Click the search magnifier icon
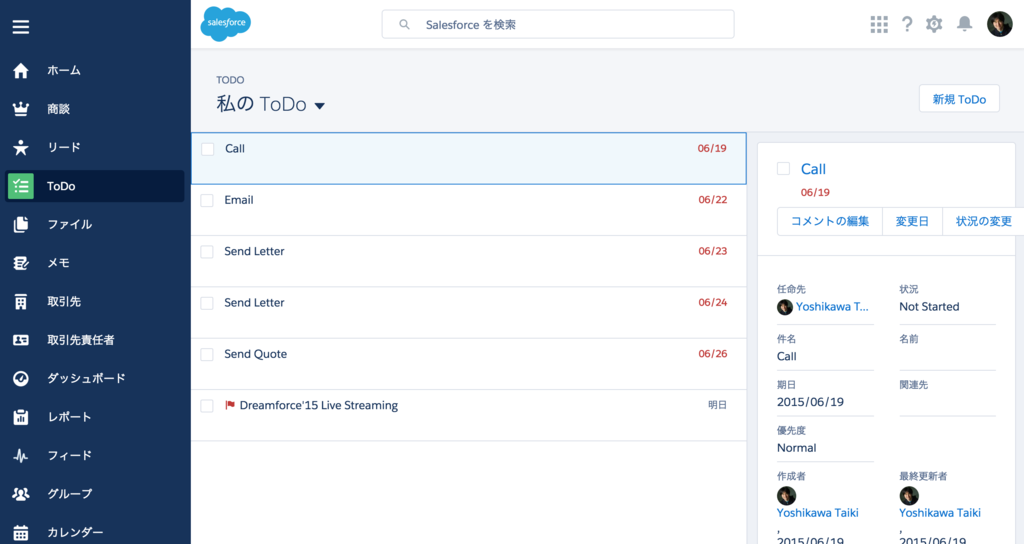The image size is (1024, 544). point(404,25)
